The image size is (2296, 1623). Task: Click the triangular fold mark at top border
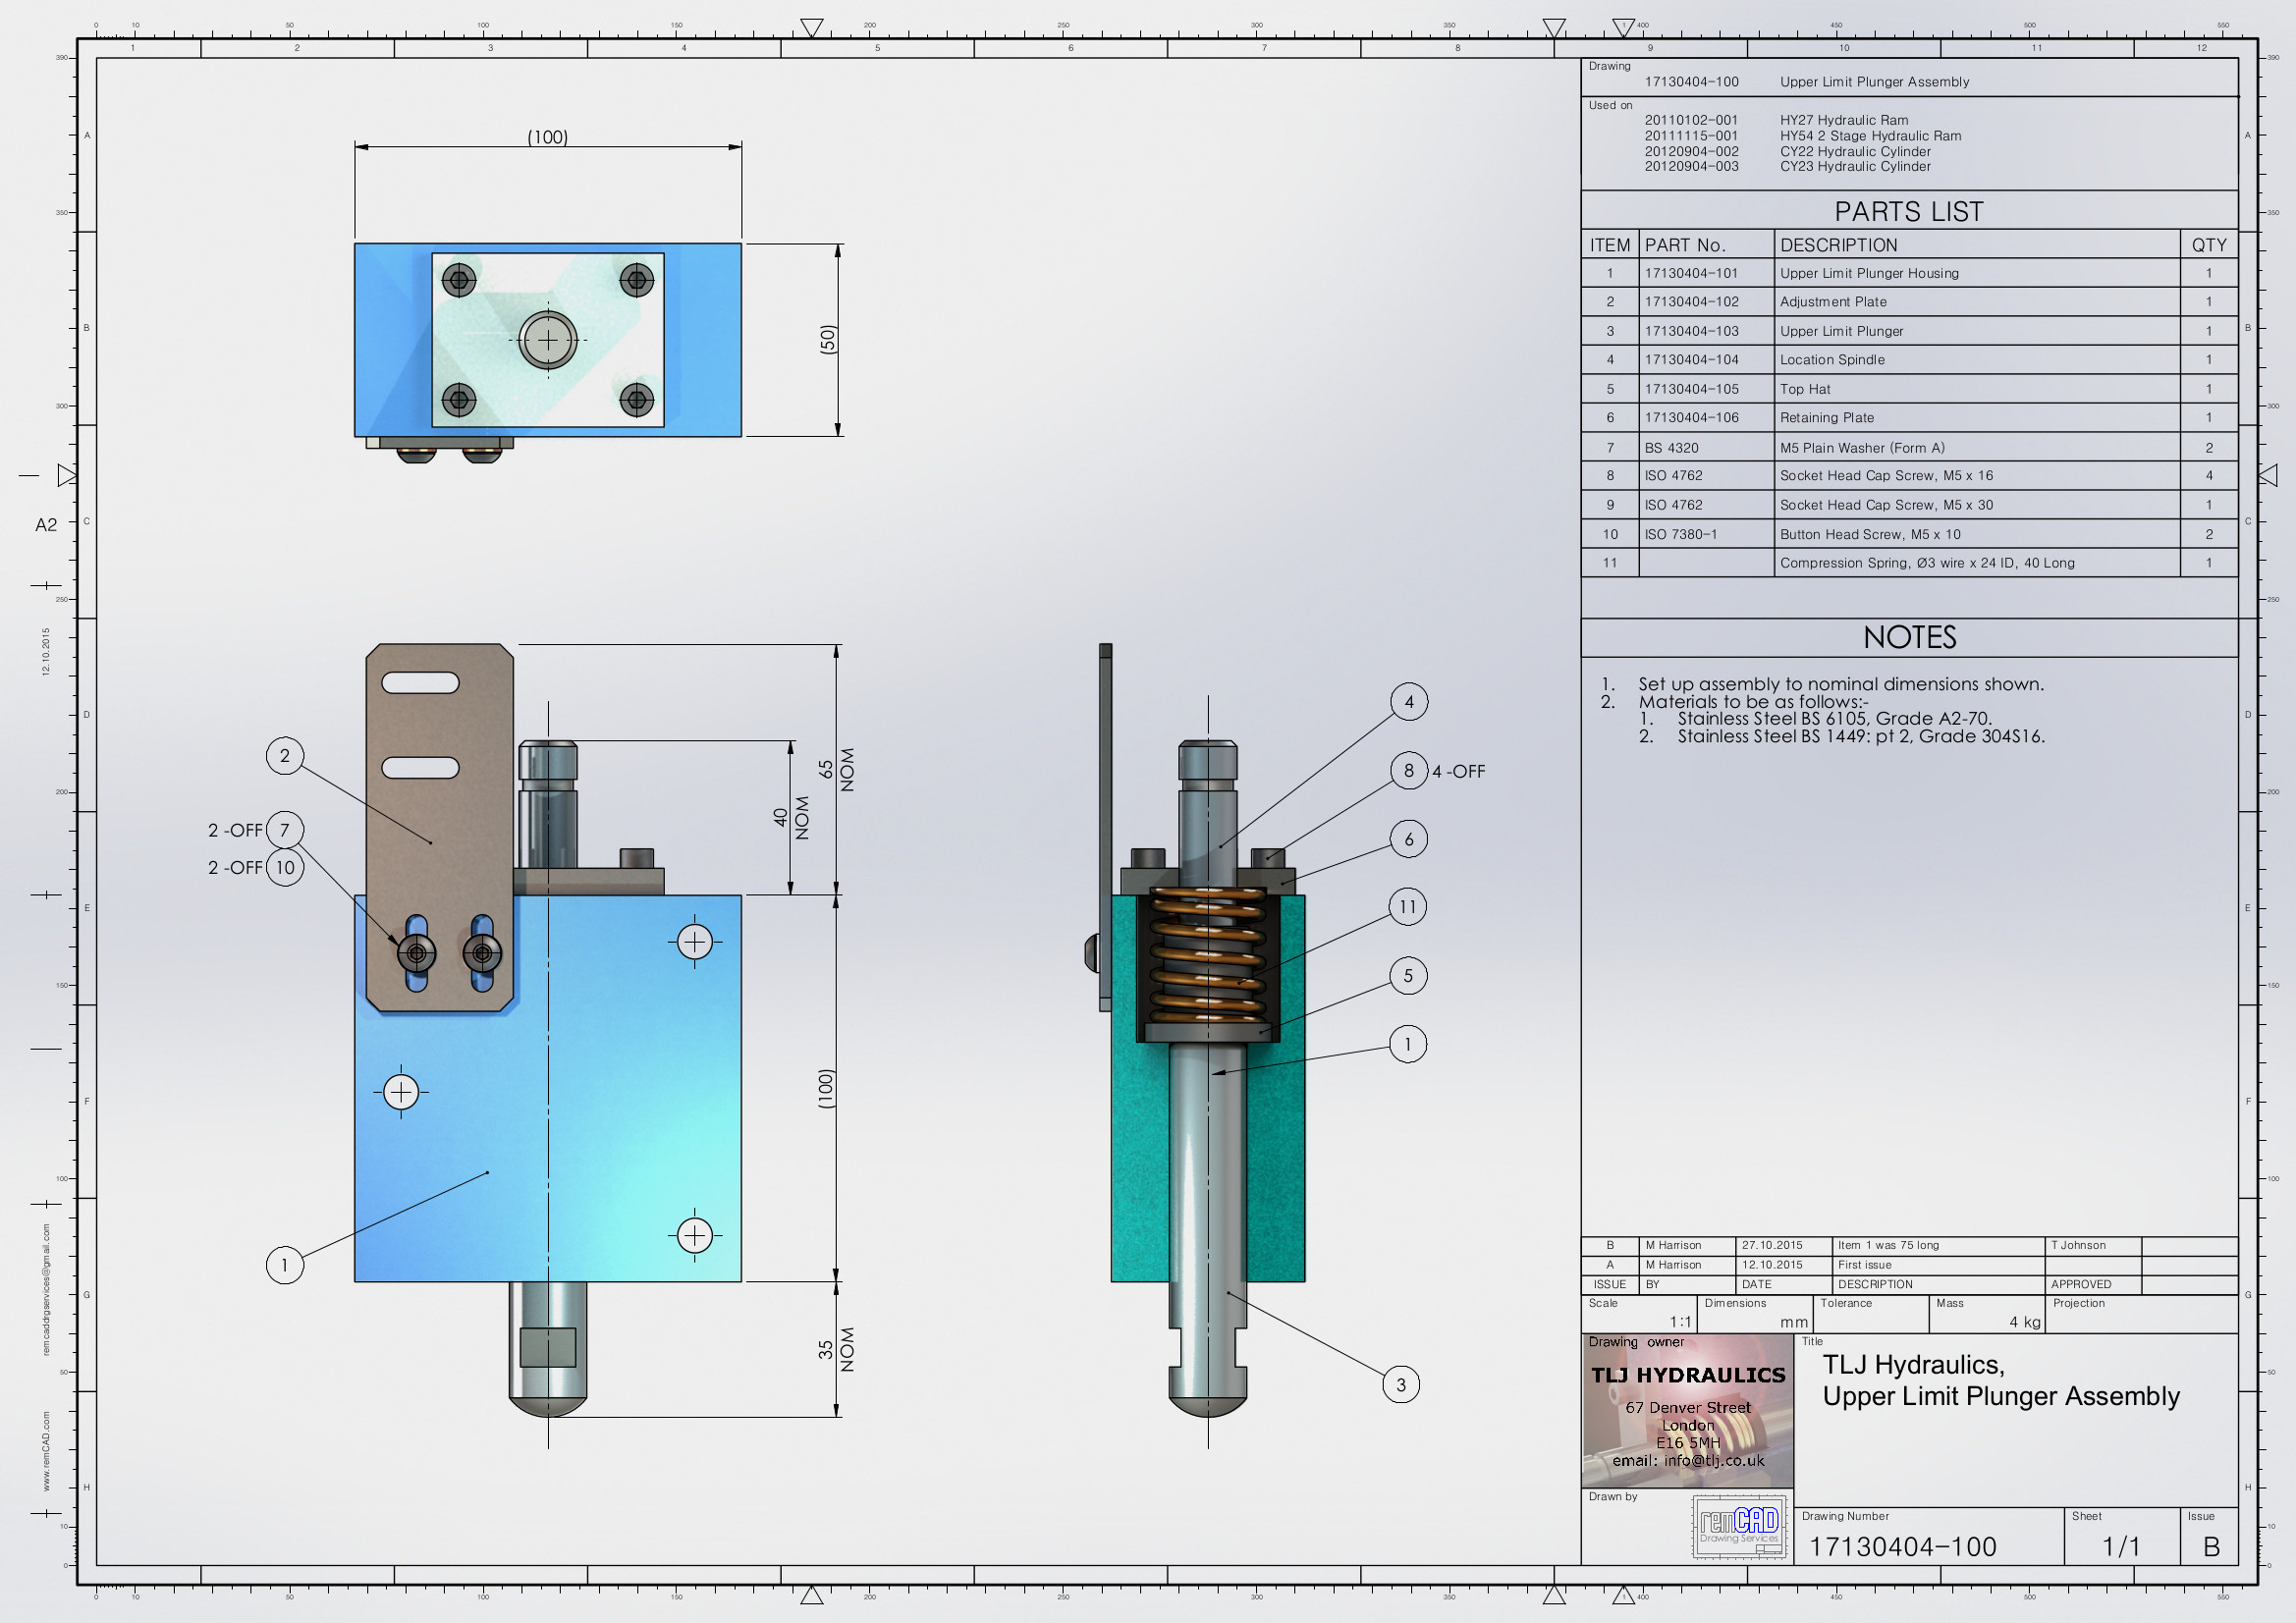(812, 25)
